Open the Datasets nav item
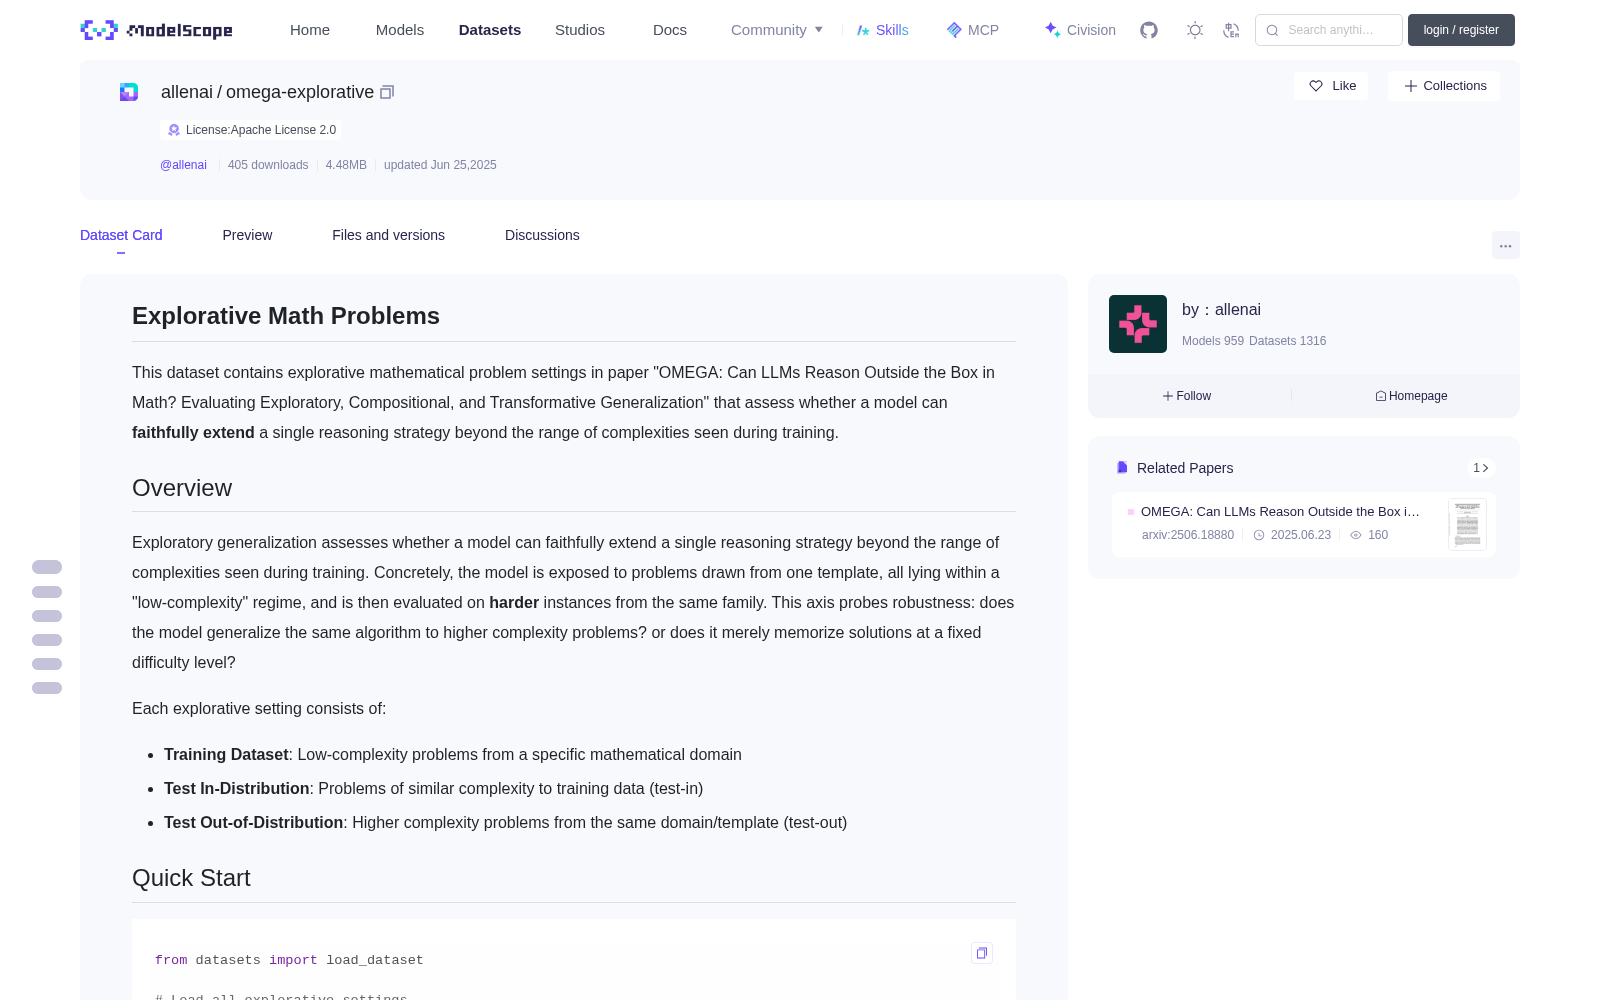The width and height of the screenshot is (1600, 1000). 490,30
